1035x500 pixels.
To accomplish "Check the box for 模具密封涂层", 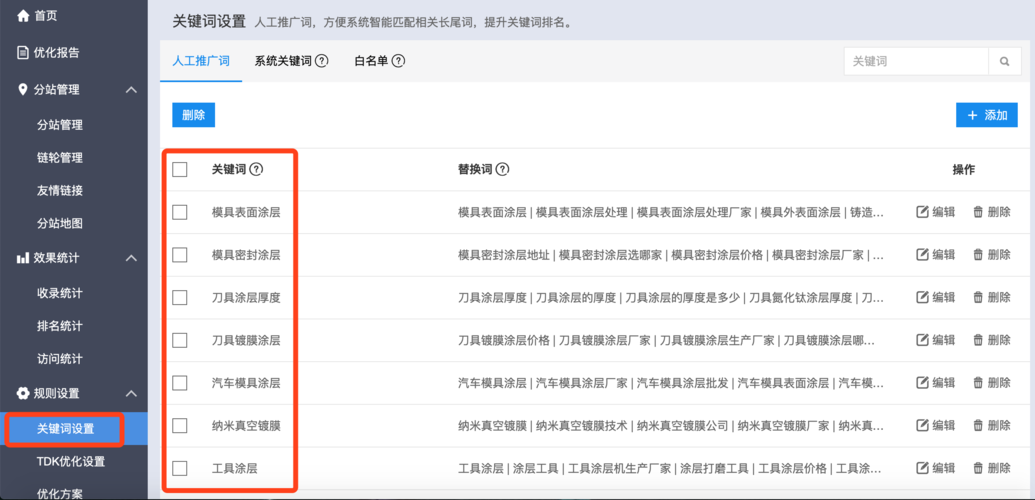I will tap(180, 254).
